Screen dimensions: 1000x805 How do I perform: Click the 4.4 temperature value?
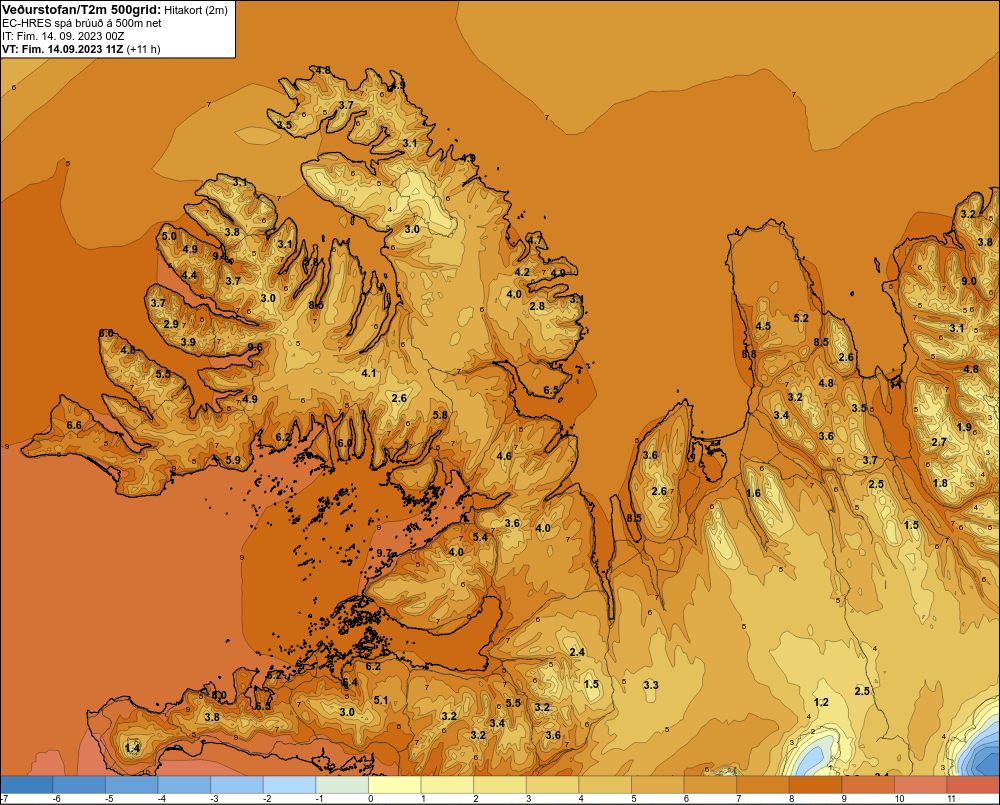189,276
